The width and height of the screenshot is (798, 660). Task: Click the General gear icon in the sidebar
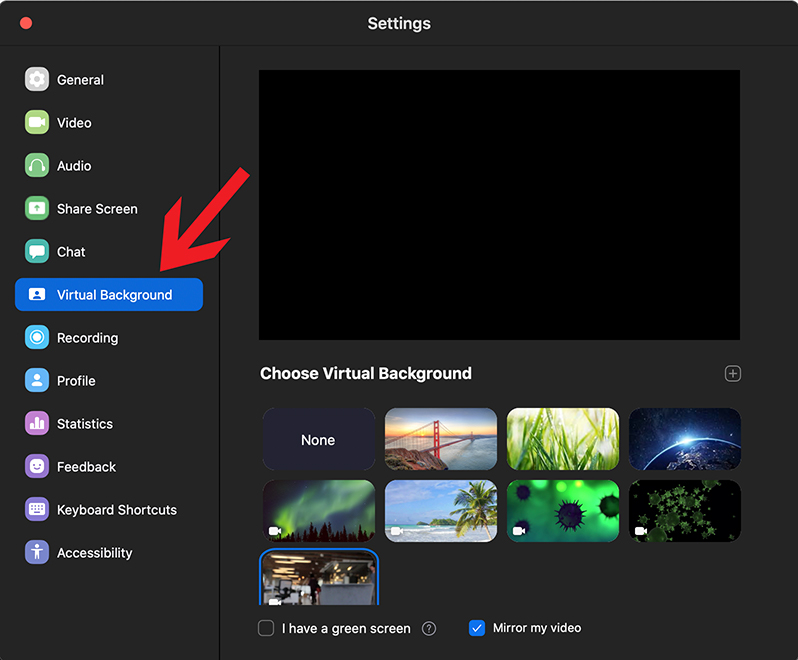coord(37,80)
